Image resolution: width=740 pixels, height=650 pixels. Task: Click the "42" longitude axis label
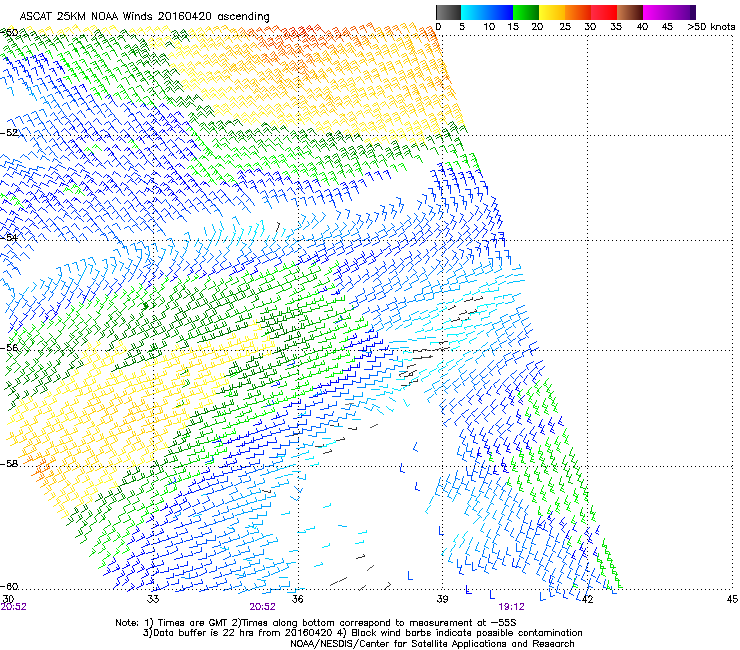pyautogui.click(x=587, y=599)
